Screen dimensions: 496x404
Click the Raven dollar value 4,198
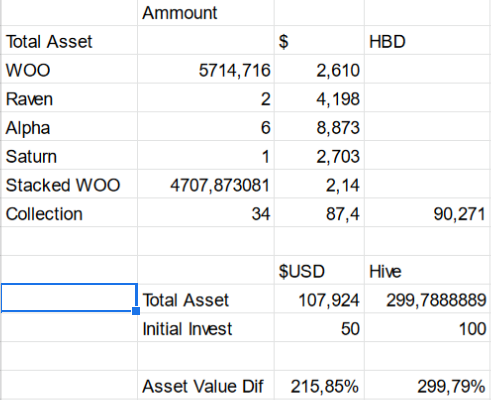[319, 98]
